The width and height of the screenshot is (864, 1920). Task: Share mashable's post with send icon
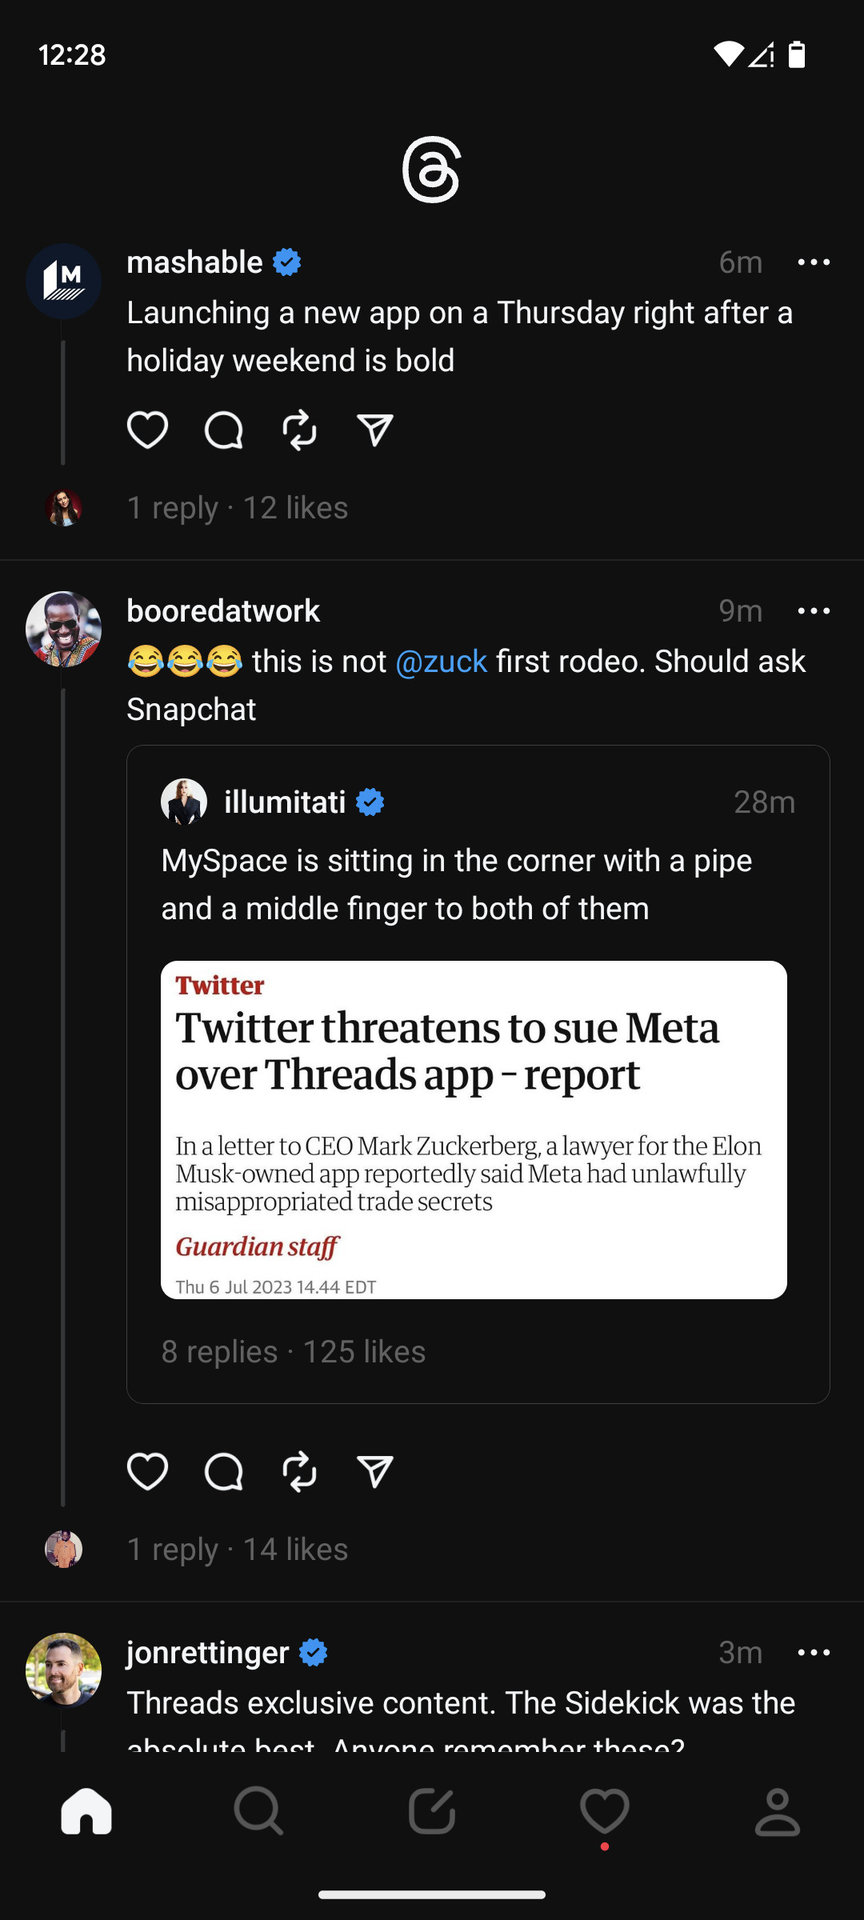[x=375, y=430]
